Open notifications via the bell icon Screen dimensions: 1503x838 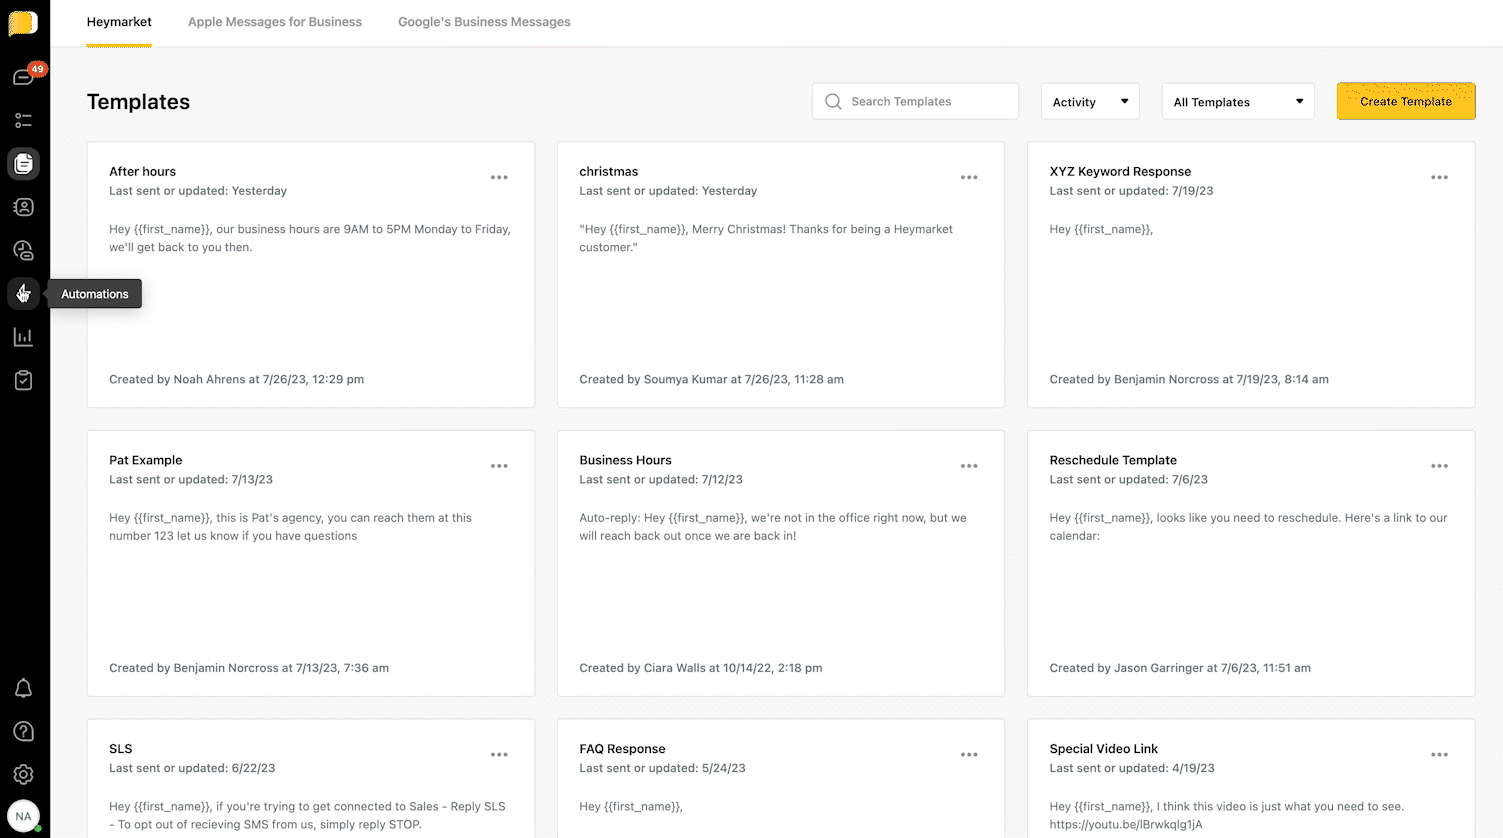click(23, 688)
